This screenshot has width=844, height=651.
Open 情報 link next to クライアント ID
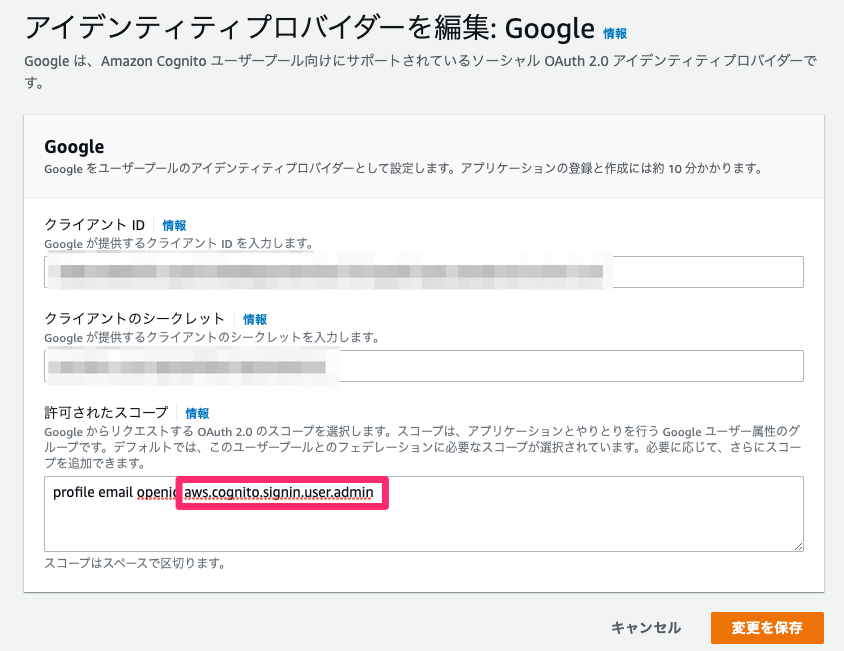174,225
